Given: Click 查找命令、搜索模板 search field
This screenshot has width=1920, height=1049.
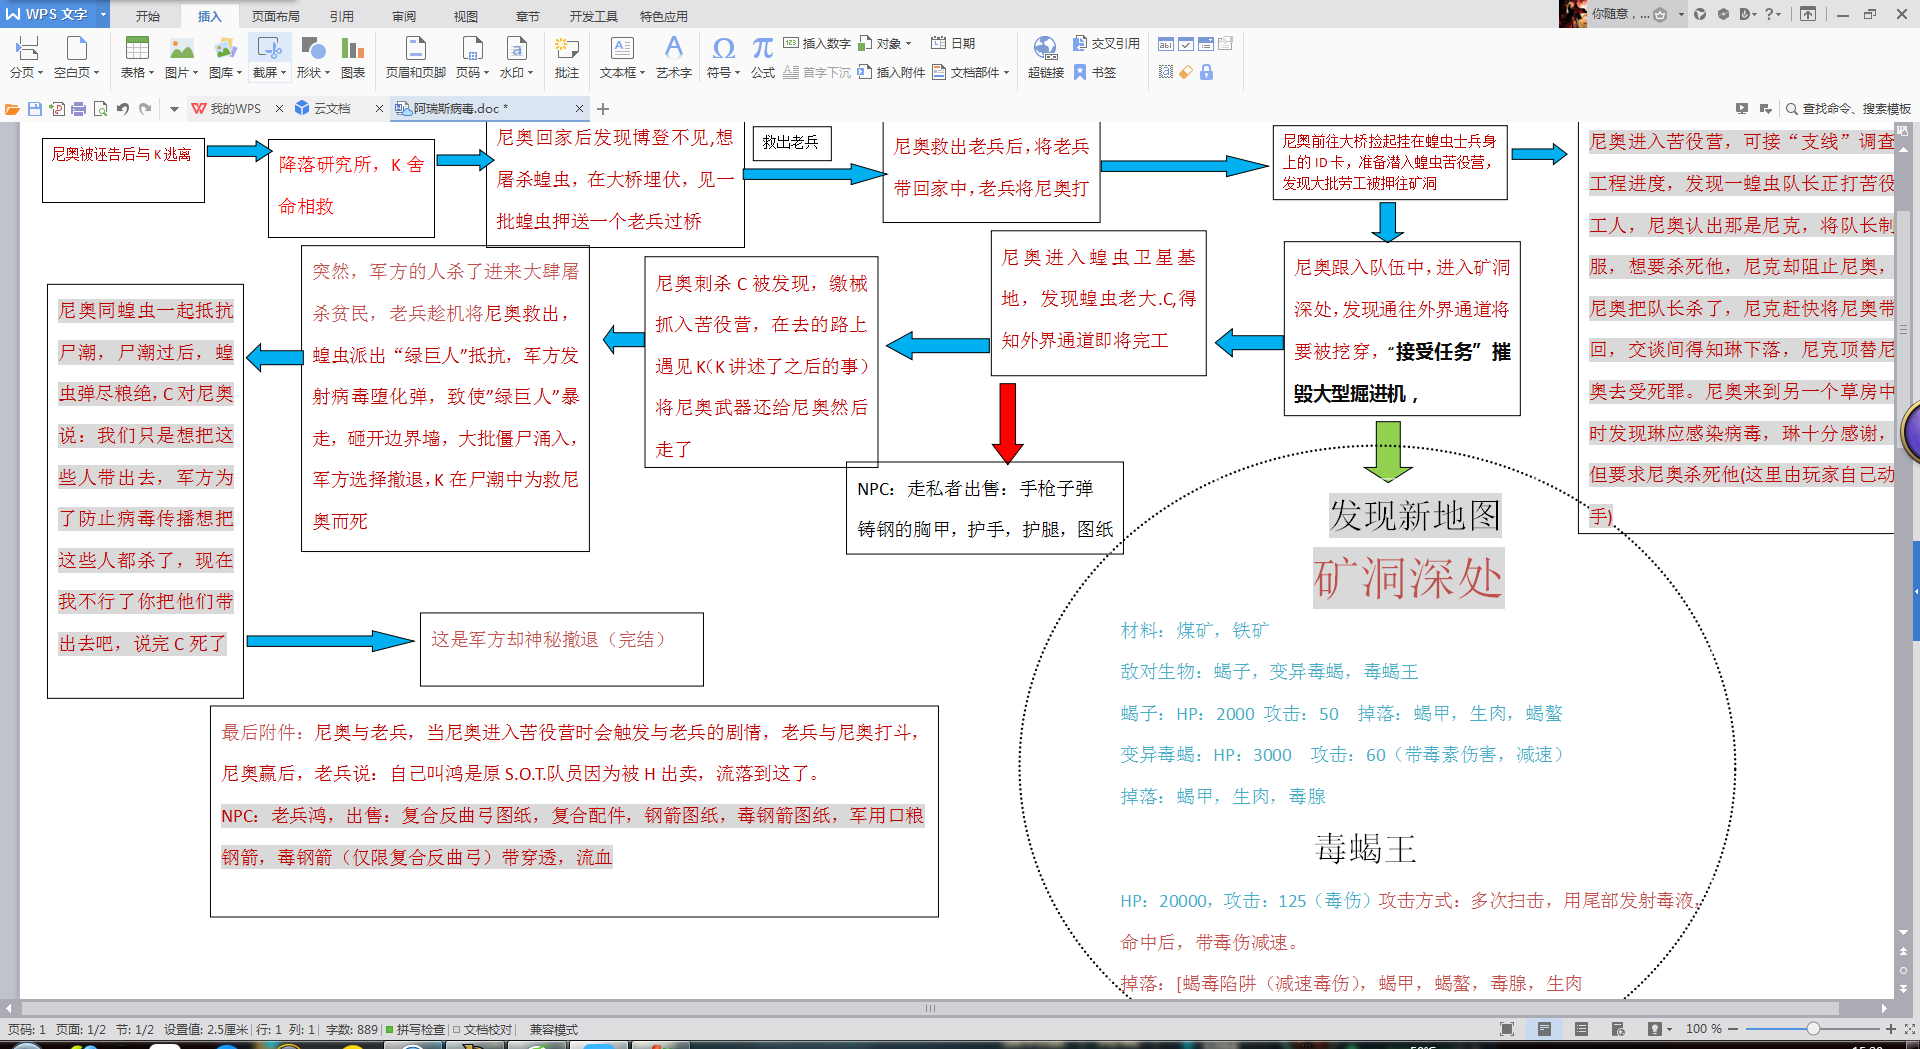Looking at the screenshot, I should (x=1849, y=109).
